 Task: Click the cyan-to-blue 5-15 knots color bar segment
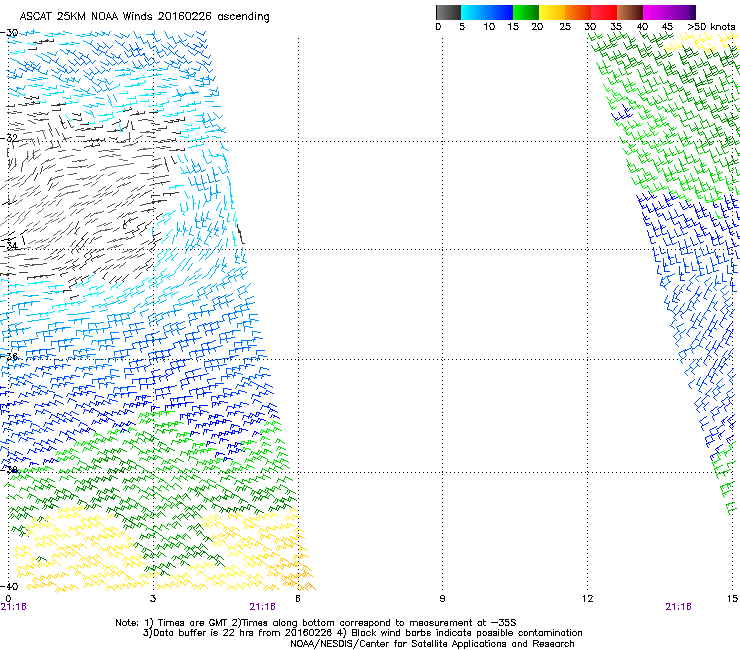coord(487,12)
